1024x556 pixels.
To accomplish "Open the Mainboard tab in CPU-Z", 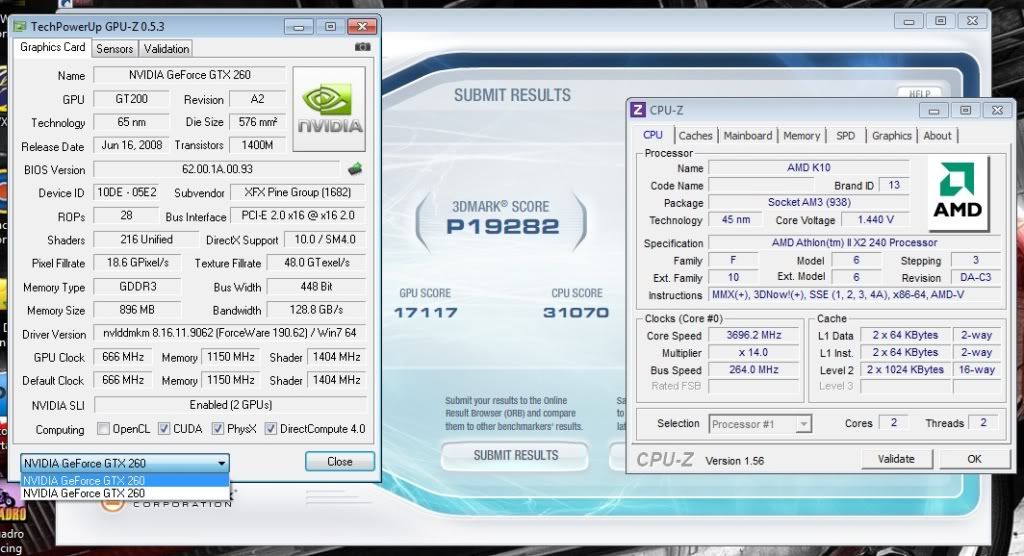I will 748,136.
